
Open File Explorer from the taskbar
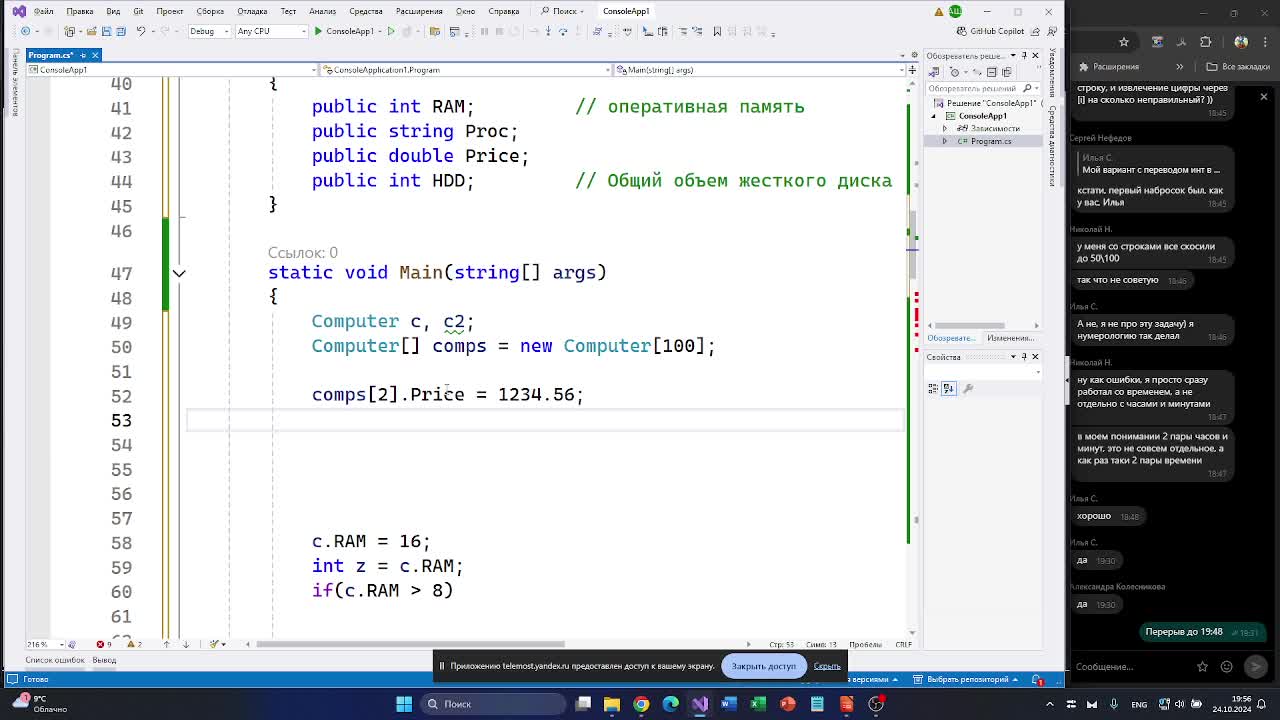point(612,704)
